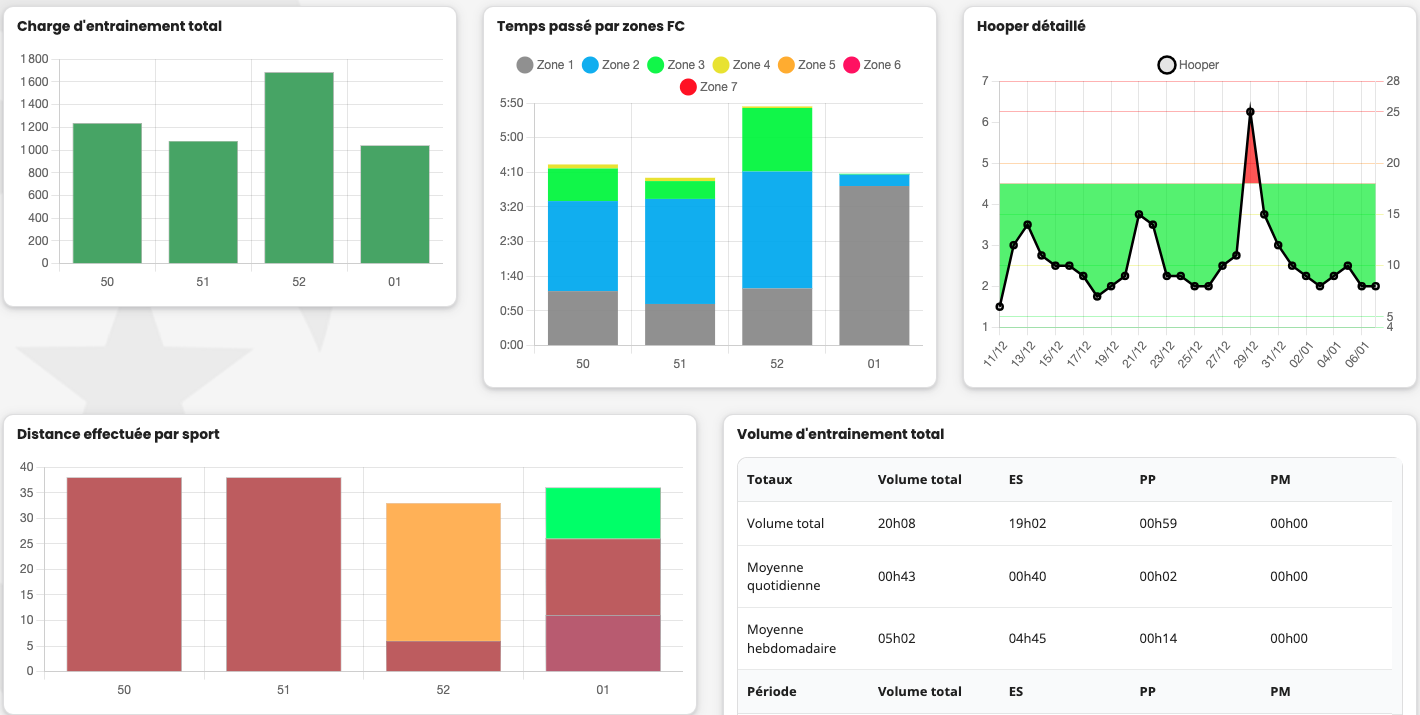Click the grey Zone 1 segment of week 01
The height and width of the screenshot is (715, 1420).
point(874,266)
